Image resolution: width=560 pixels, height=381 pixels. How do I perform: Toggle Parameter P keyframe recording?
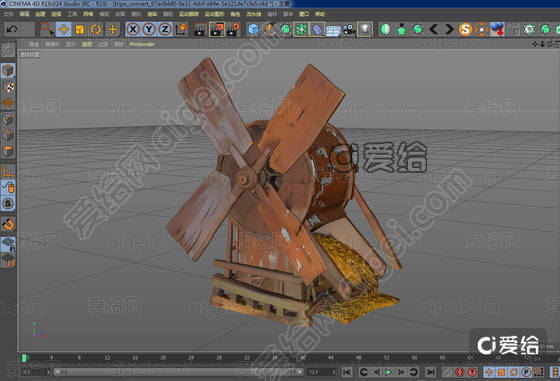coord(526,372)
